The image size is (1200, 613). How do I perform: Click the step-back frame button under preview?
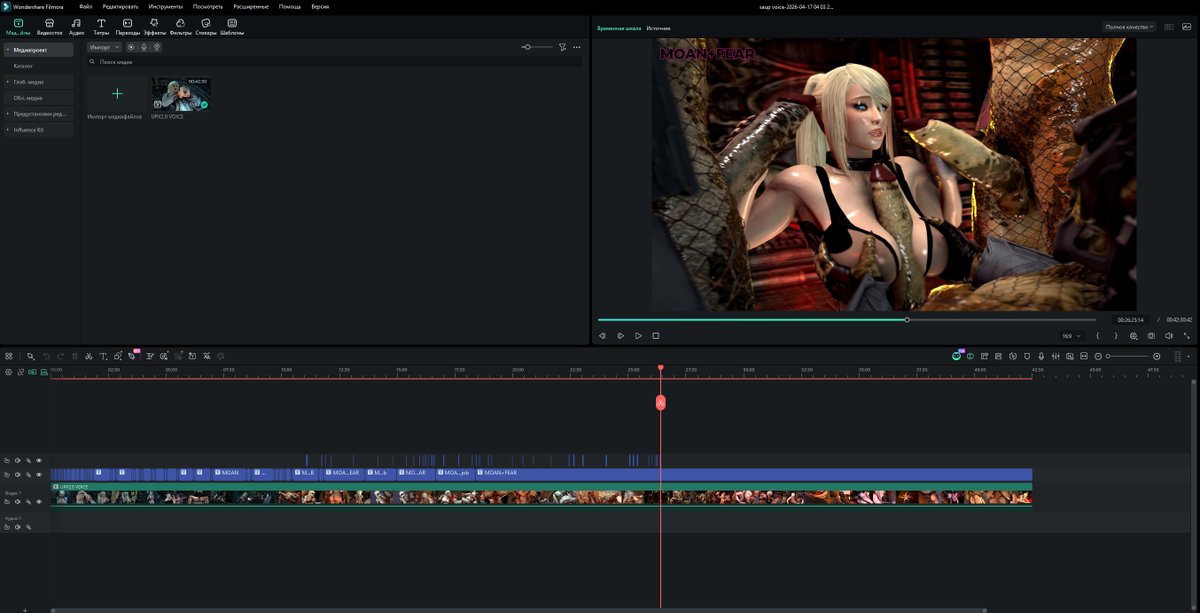click(602, 336)
